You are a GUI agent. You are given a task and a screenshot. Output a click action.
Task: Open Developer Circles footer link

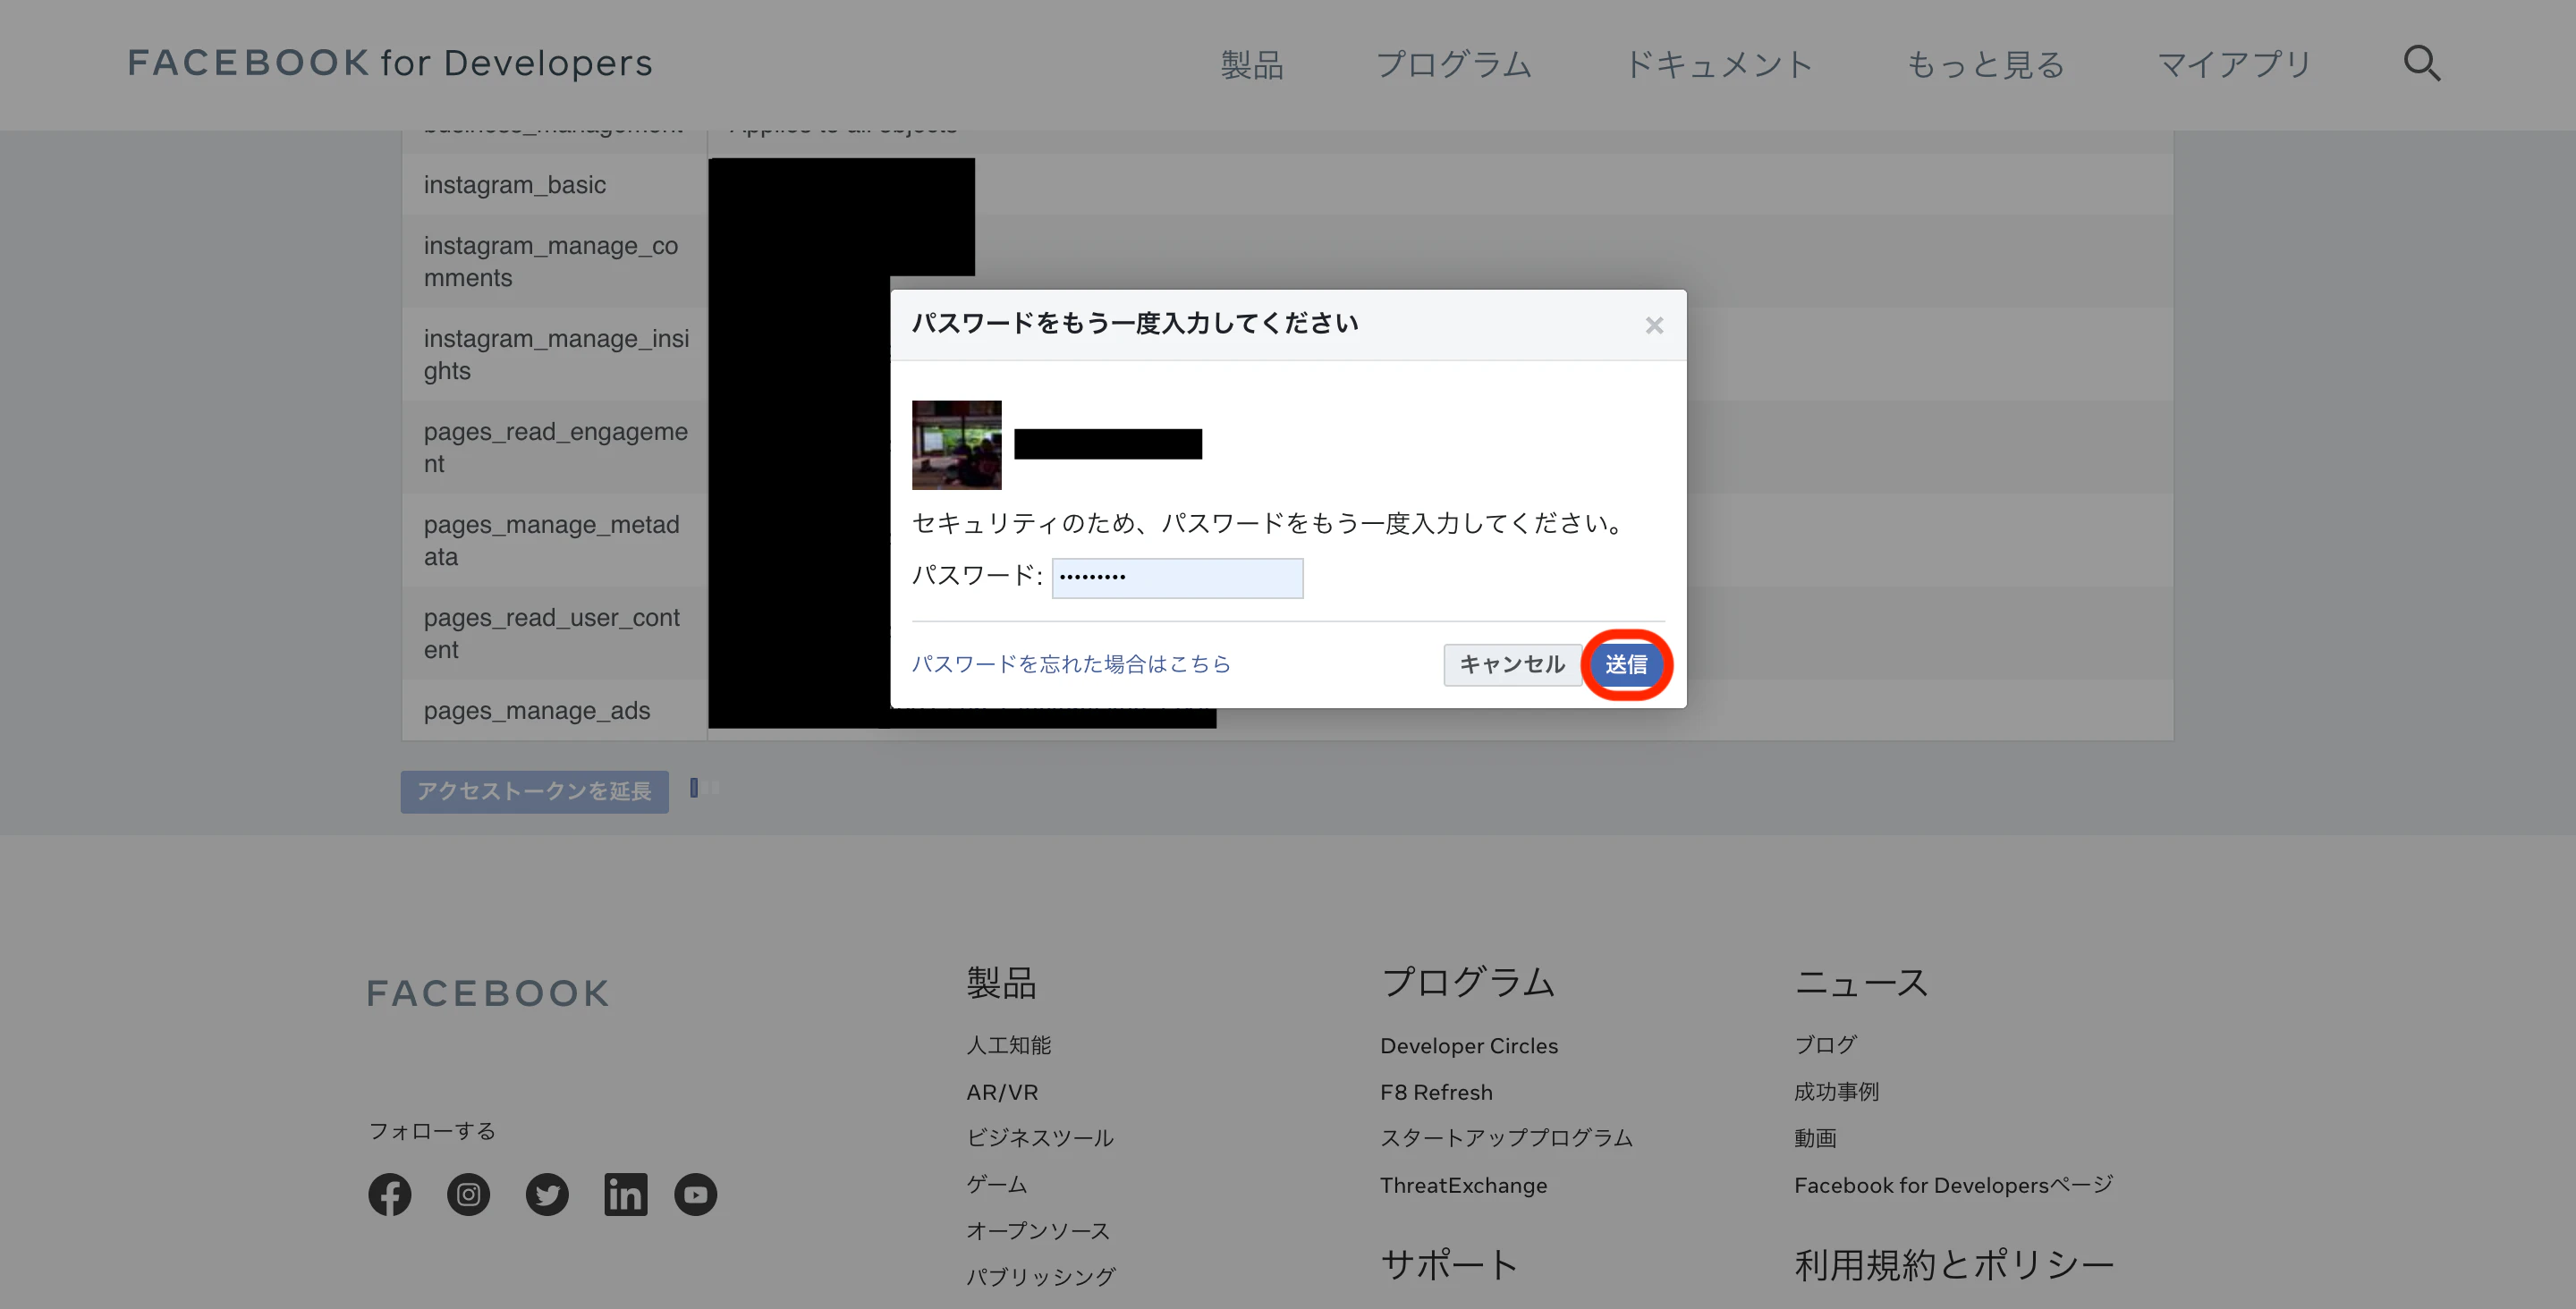click(x=1469, y=1045)
